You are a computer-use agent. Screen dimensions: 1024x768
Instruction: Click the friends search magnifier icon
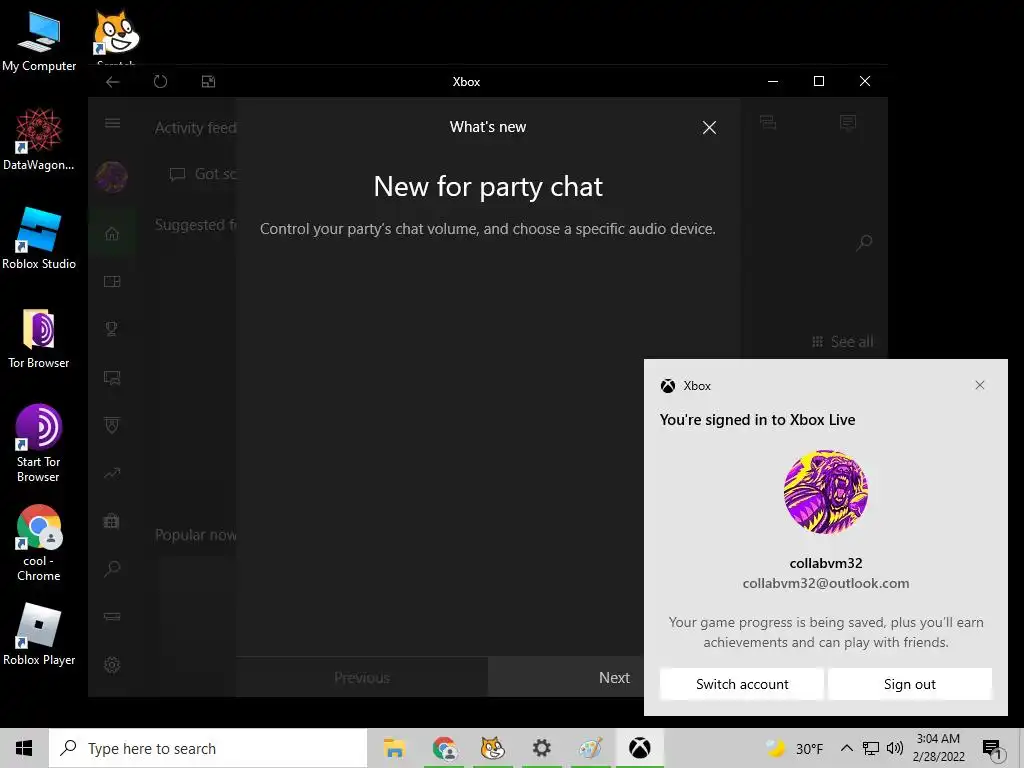pyautogui.click(x=864, y=243)
